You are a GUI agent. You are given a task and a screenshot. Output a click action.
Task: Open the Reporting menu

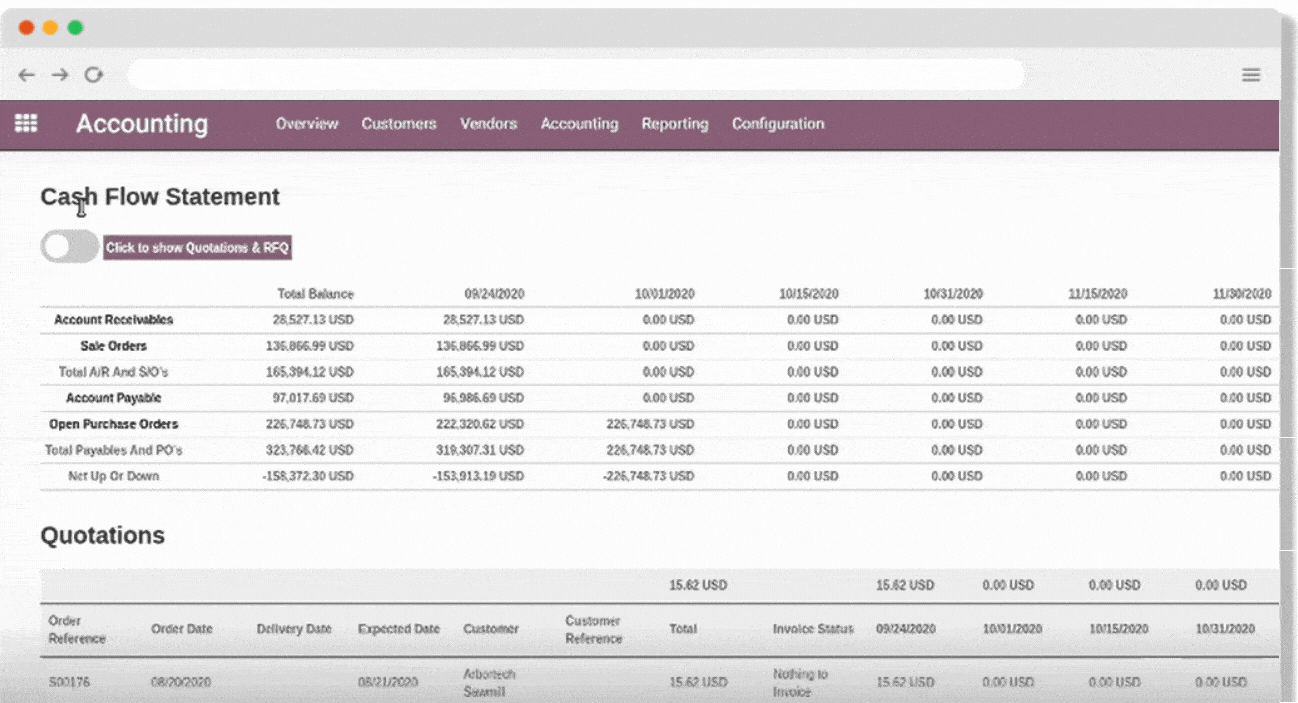[675, 123]
